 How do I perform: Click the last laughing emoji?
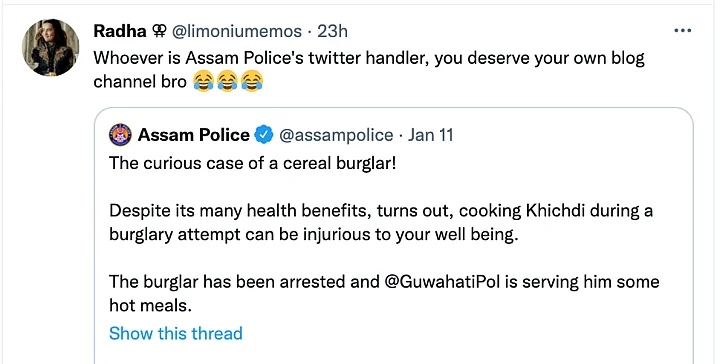[252, 81]
